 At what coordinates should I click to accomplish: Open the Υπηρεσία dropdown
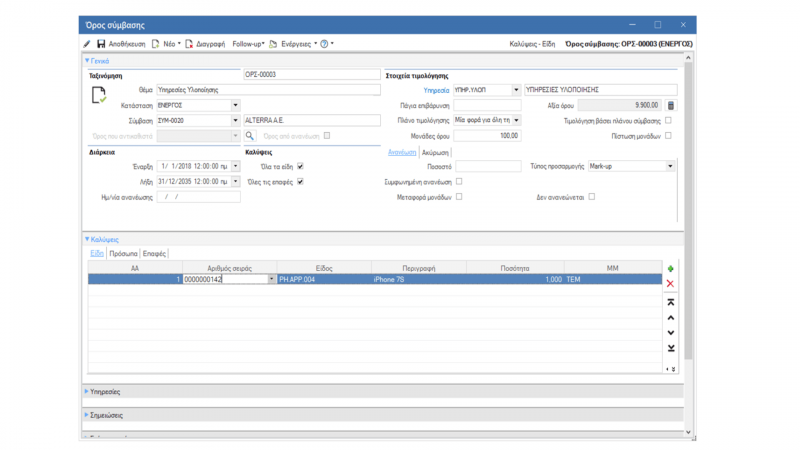click(516, 90)
